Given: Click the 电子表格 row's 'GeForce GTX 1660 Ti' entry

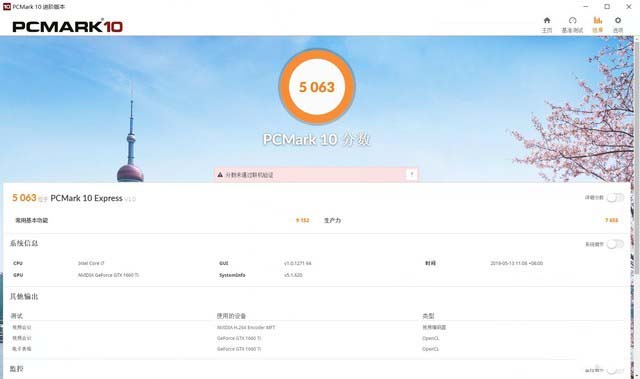Looking at the screenshot, I should tap(239, 349).
